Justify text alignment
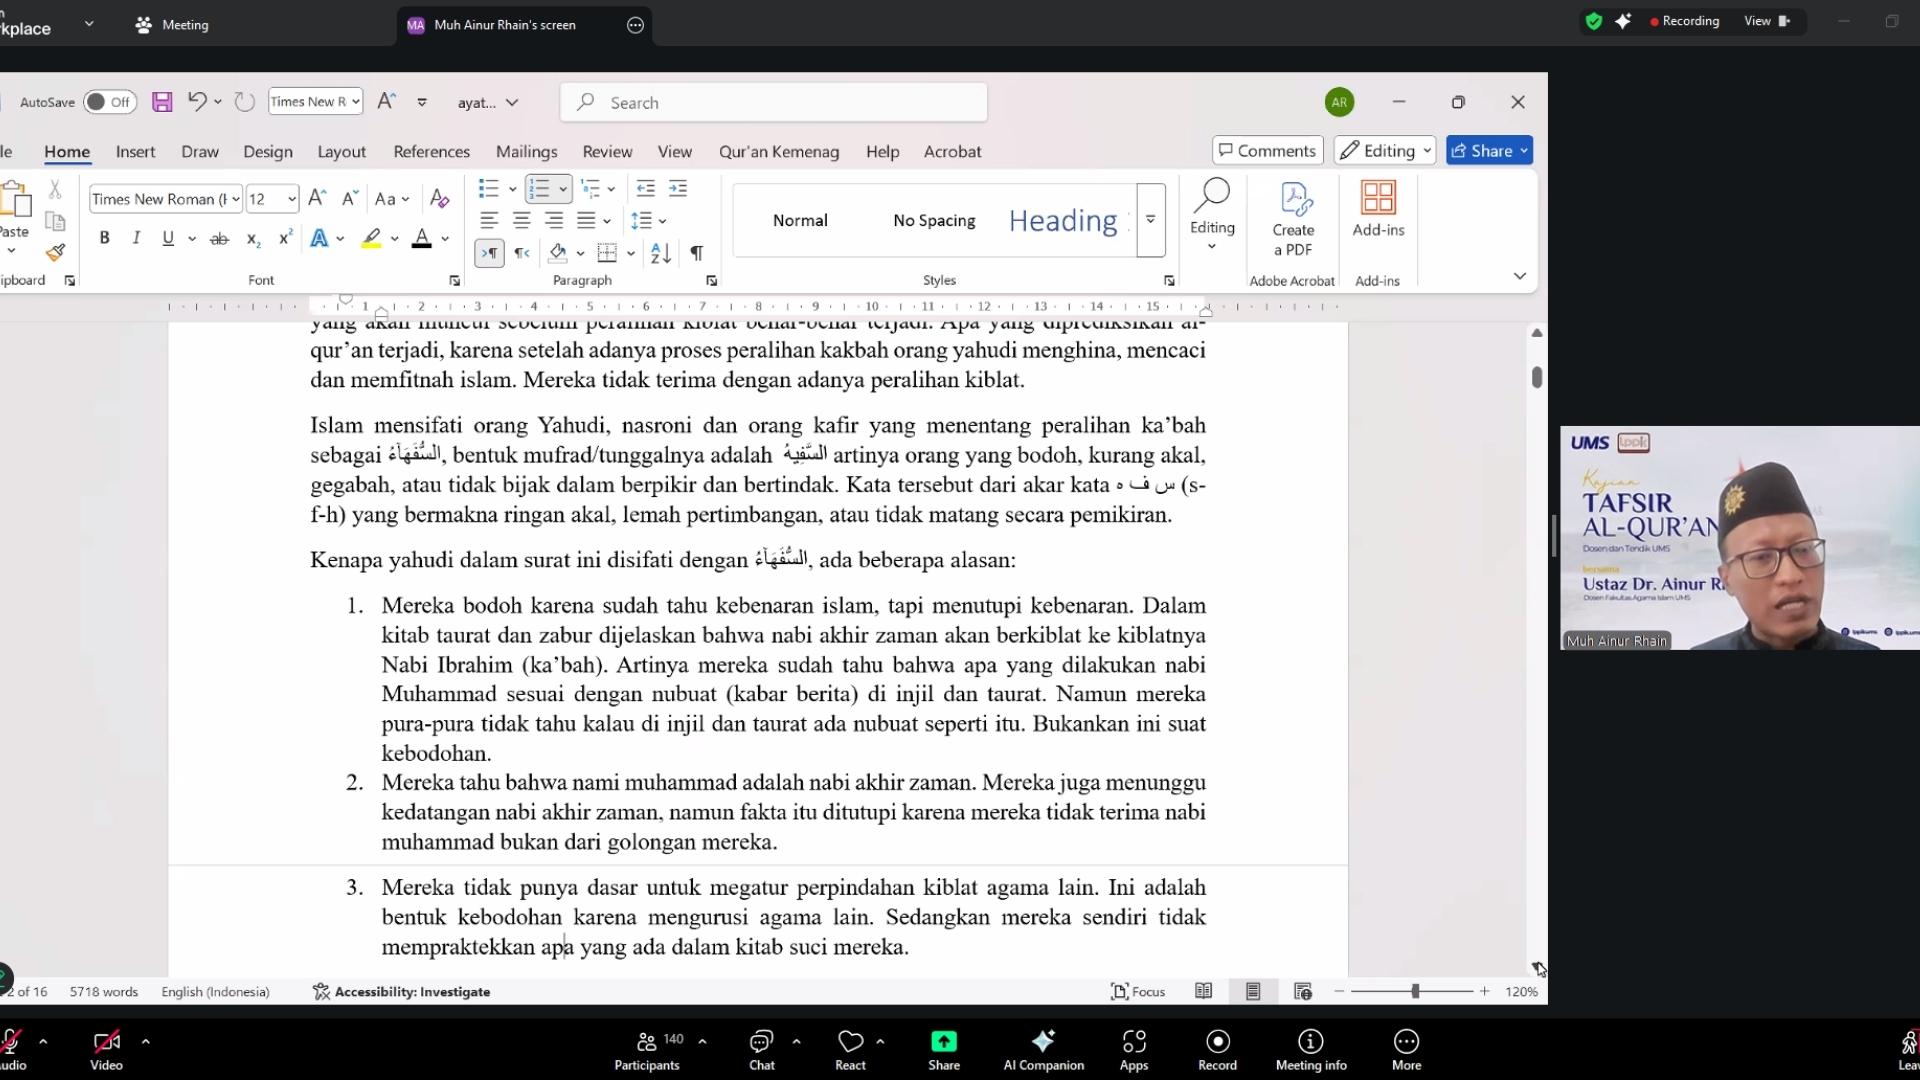 pos(586,220)
